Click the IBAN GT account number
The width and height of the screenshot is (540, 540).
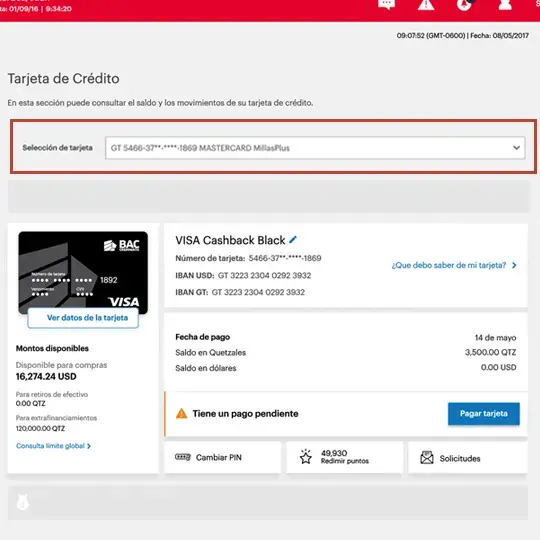tap(258, 292)
